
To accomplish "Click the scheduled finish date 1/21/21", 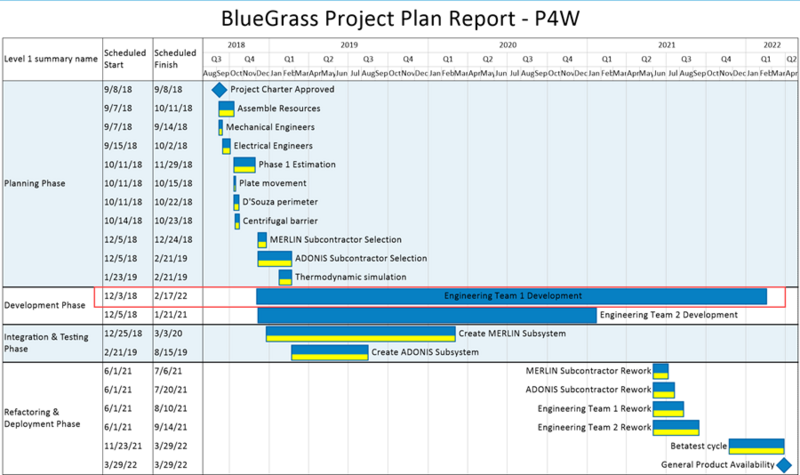I will tap(171, 315).
